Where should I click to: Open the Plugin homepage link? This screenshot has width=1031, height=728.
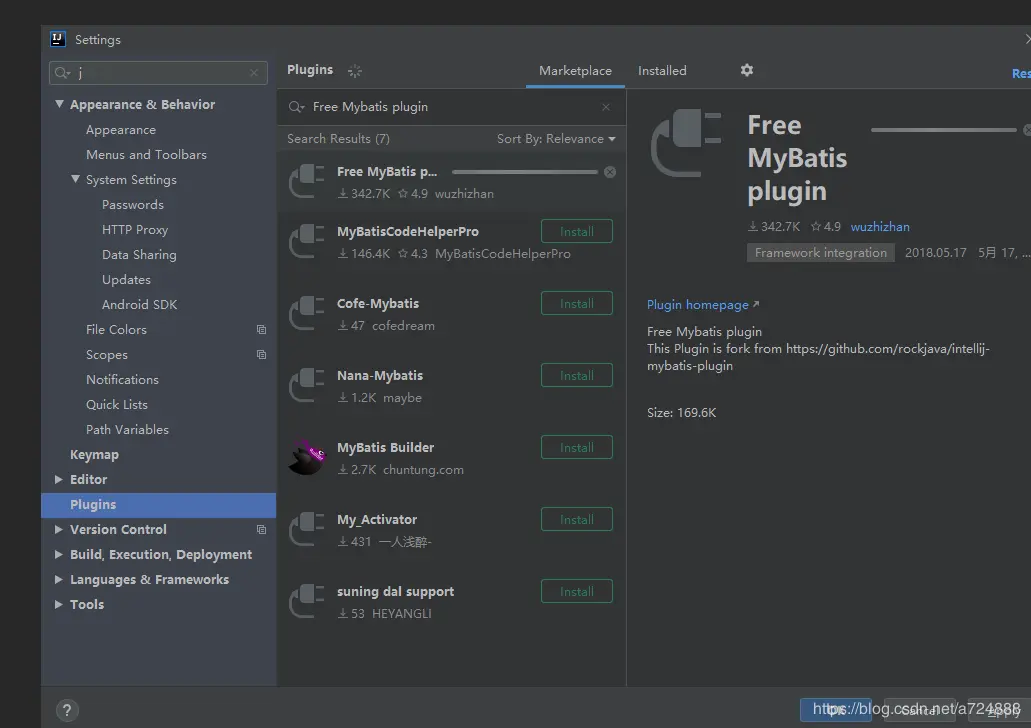coord(703,304)
